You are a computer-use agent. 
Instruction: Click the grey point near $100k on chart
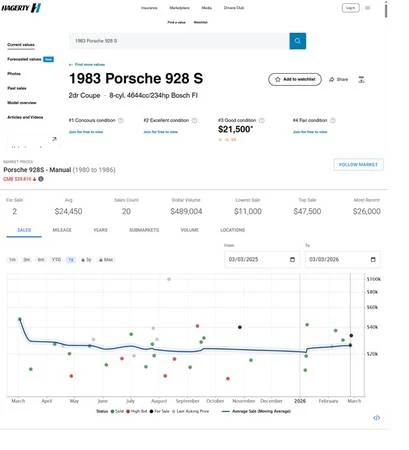click(x=169, y=279)
